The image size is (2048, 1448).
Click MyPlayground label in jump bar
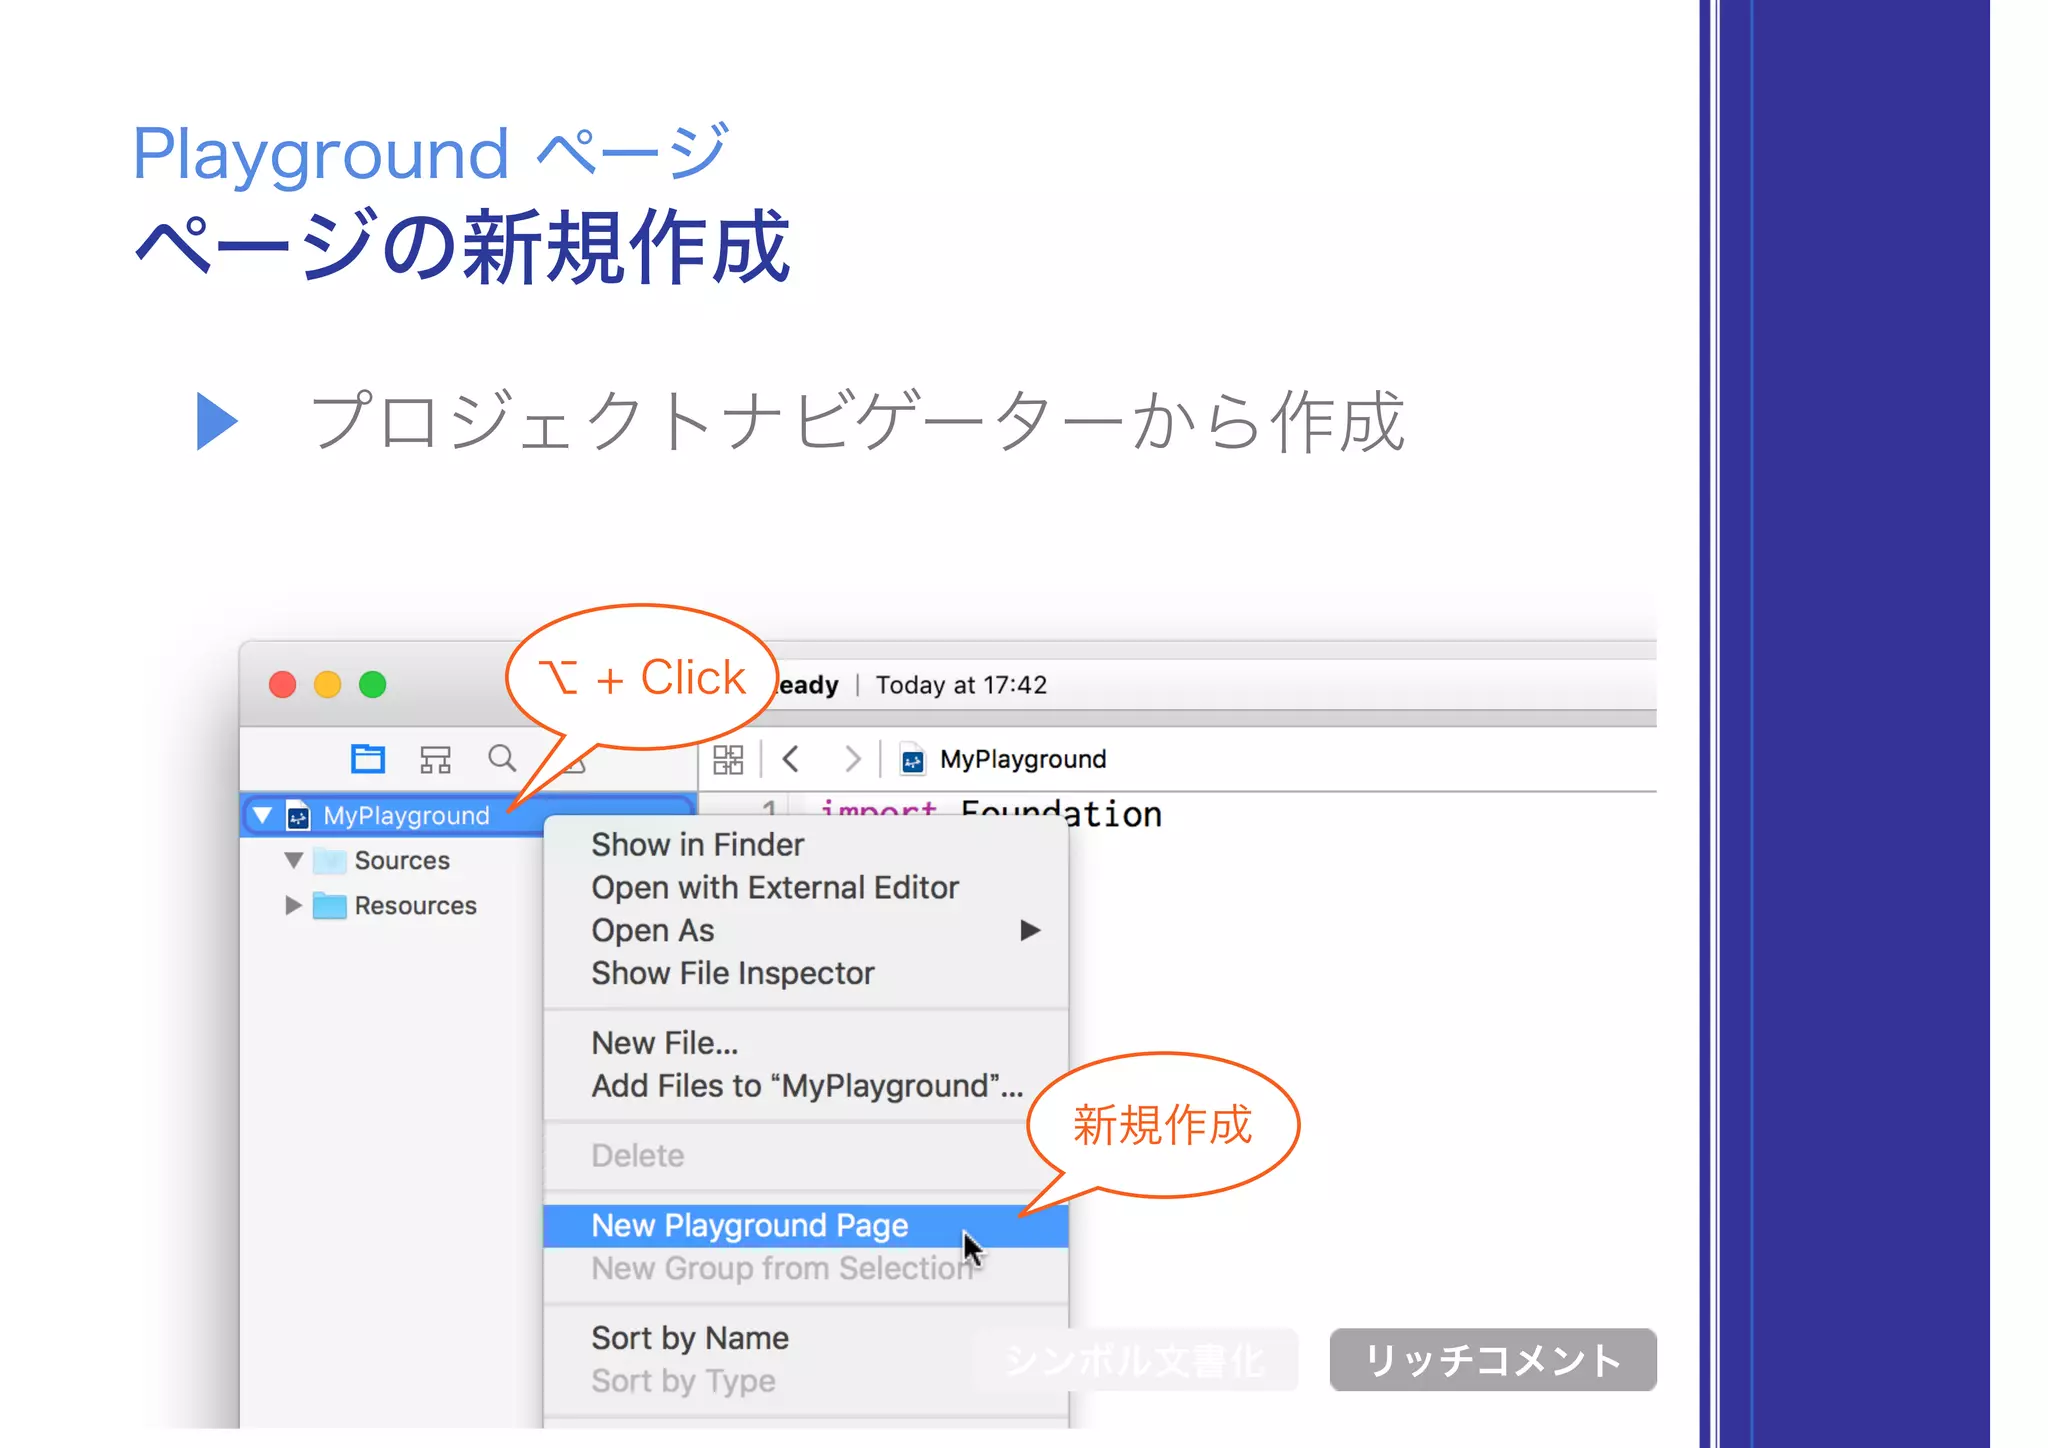[1023, 760]
